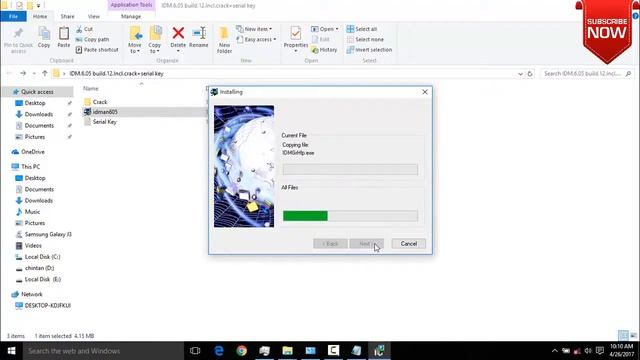Click History in Open group
The image size is (640, 360).
coord(324,50)
